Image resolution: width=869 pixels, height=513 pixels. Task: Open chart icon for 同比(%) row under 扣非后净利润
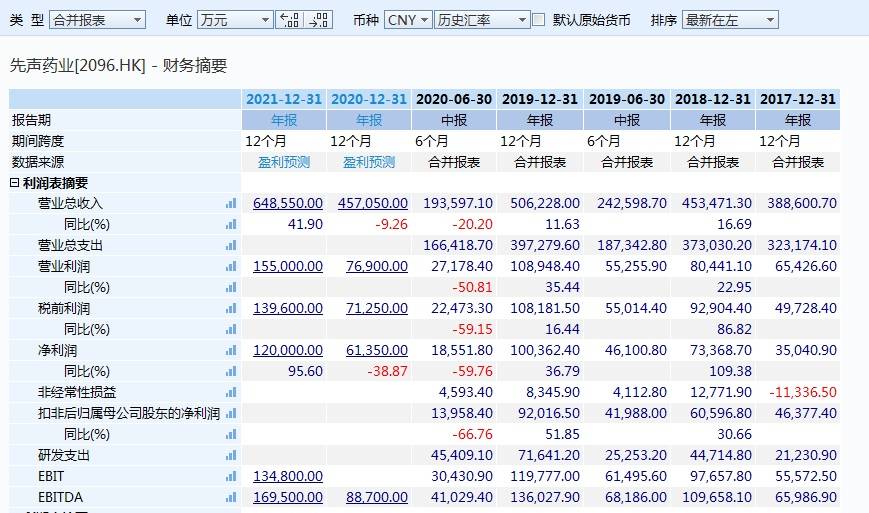tap(231, 434)
